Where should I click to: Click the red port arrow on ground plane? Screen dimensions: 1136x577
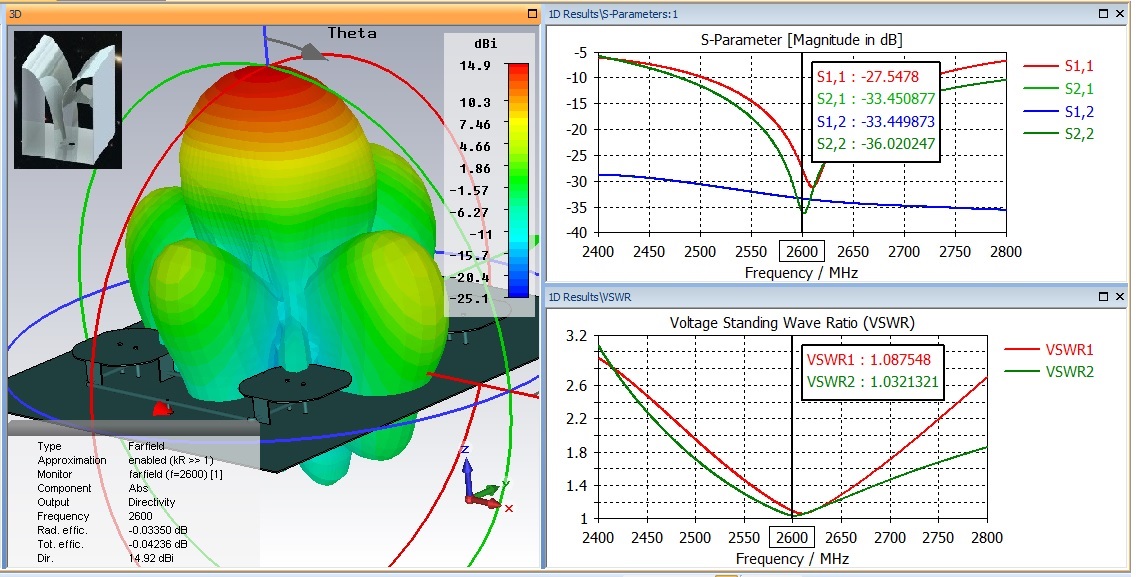[x=162, y=410]
